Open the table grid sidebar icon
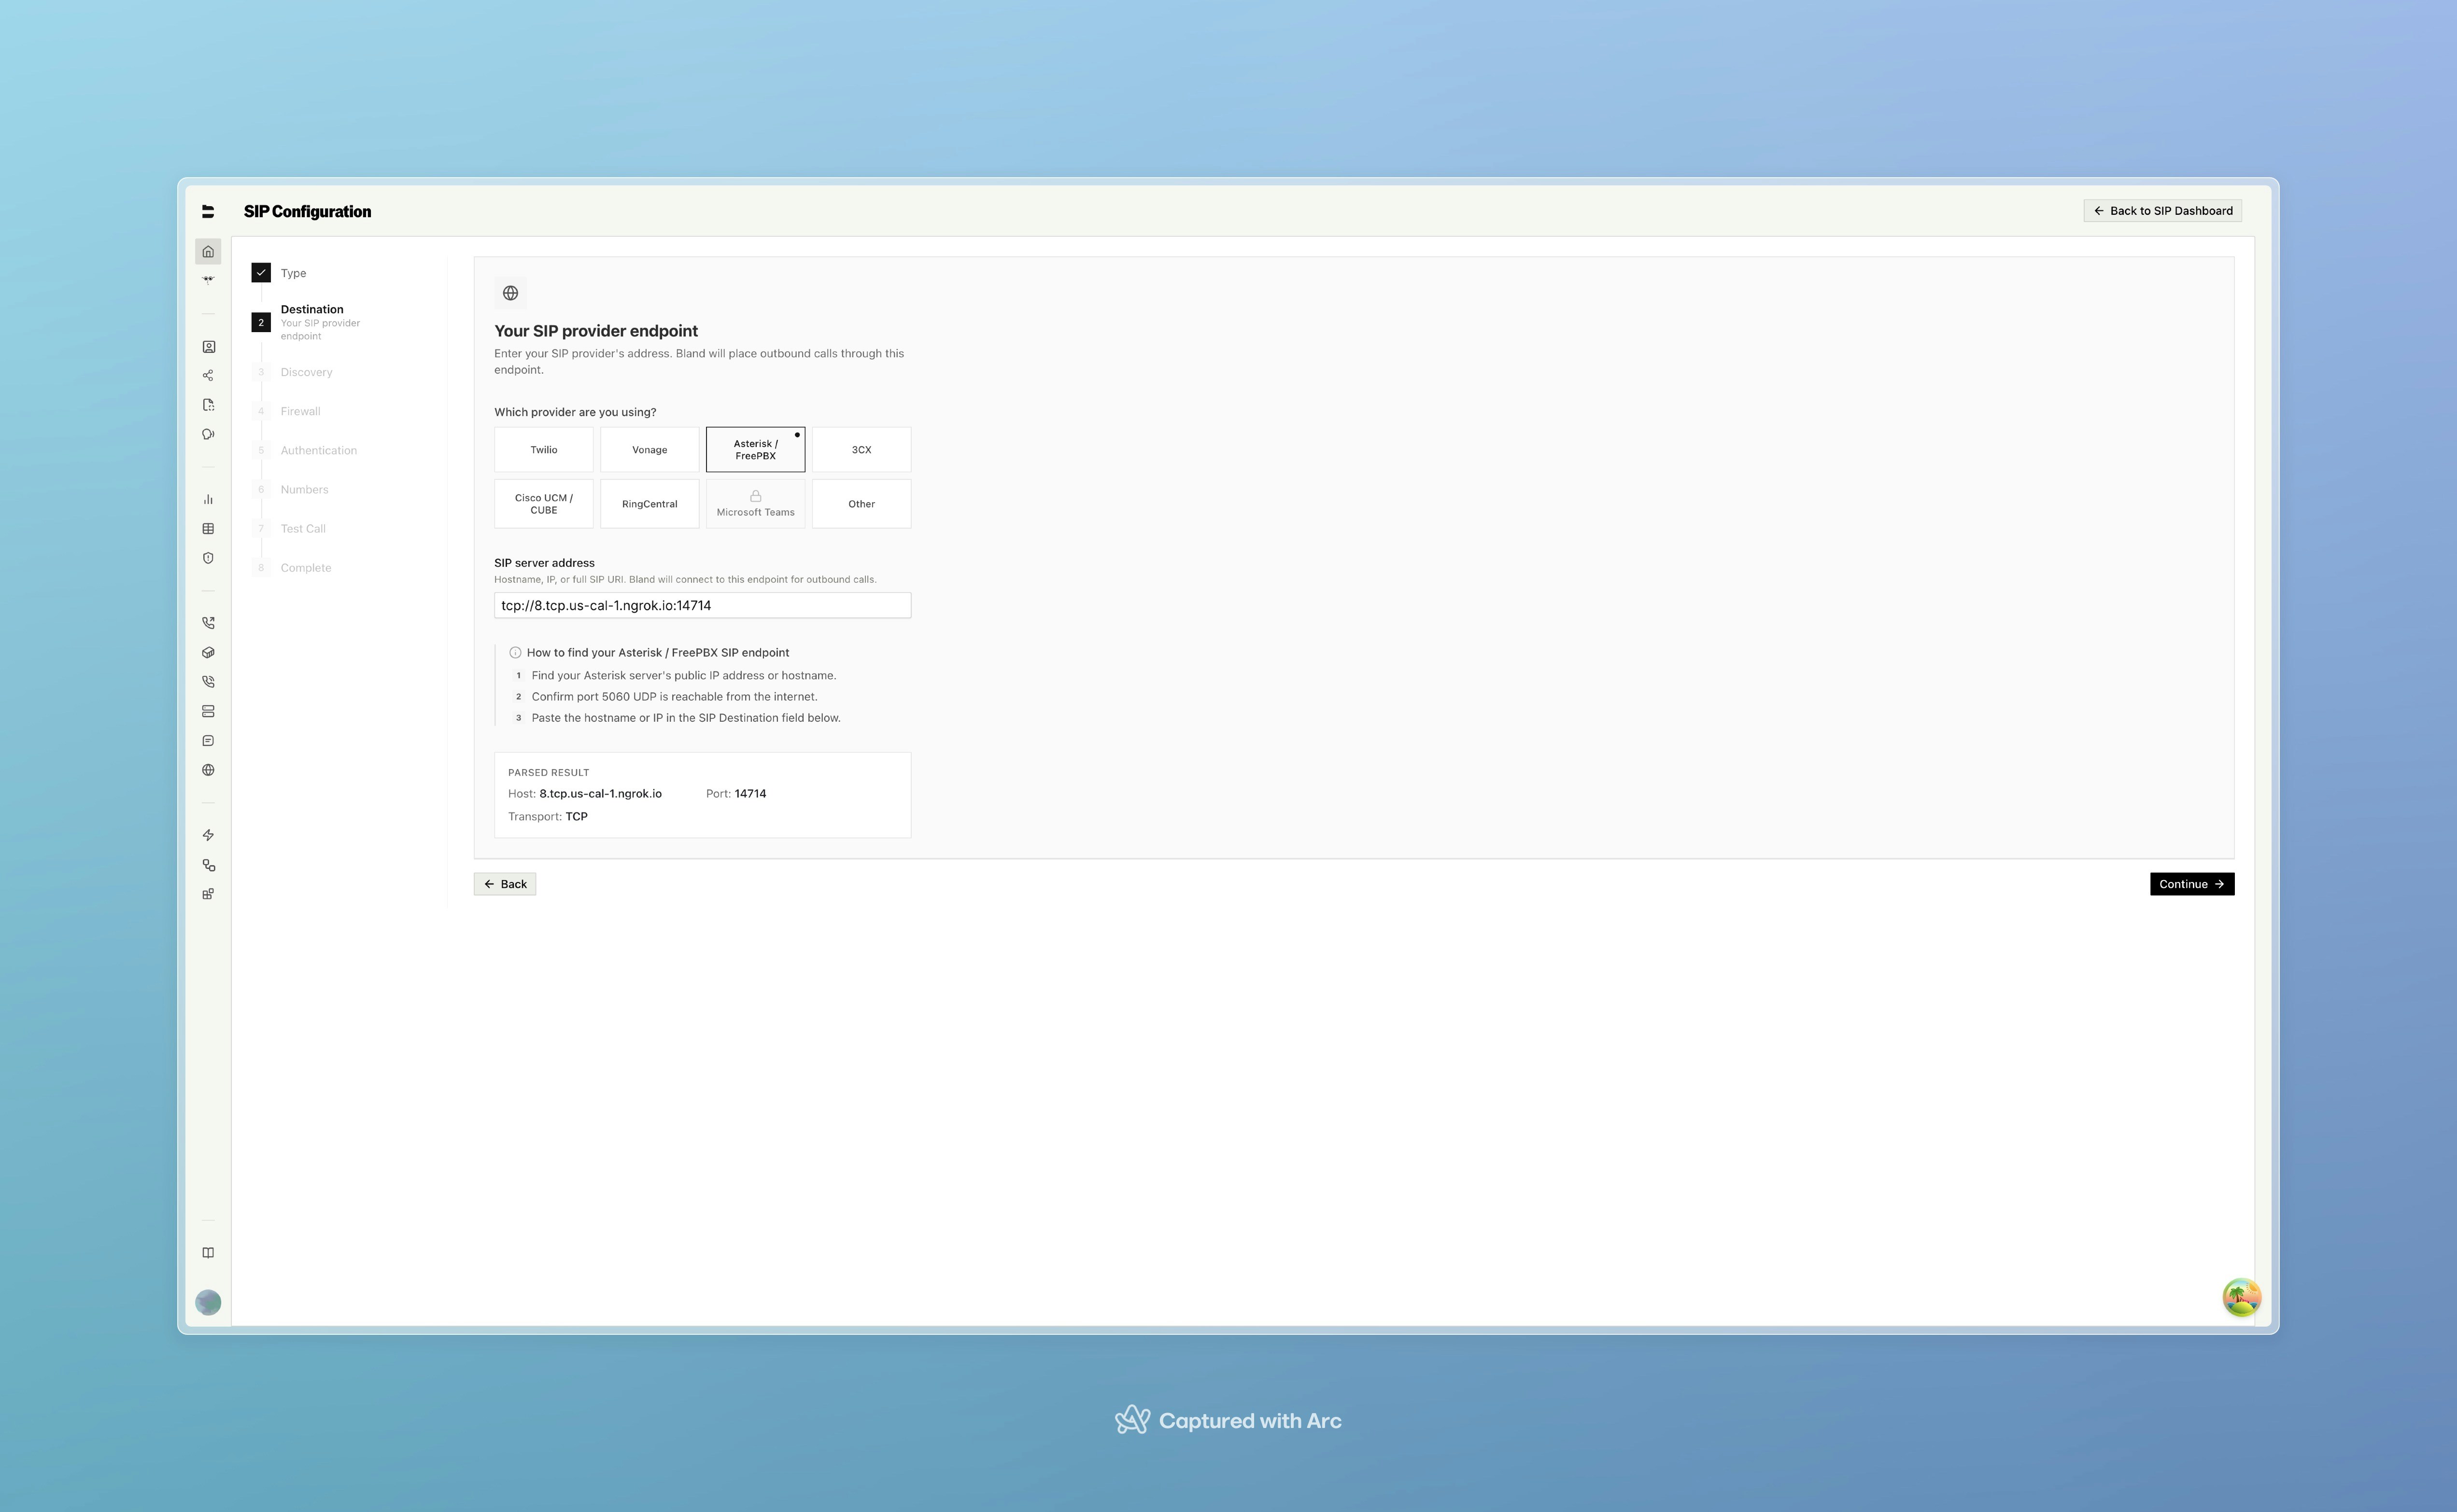2457x1512 pixels. pyautogui.click(x=208, y=529)
